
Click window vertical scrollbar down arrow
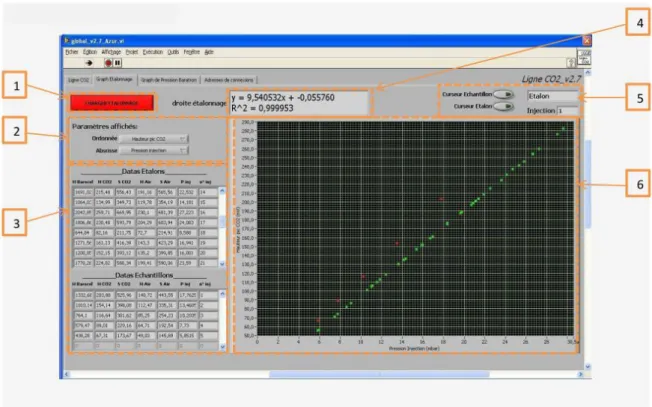(588, 367)
